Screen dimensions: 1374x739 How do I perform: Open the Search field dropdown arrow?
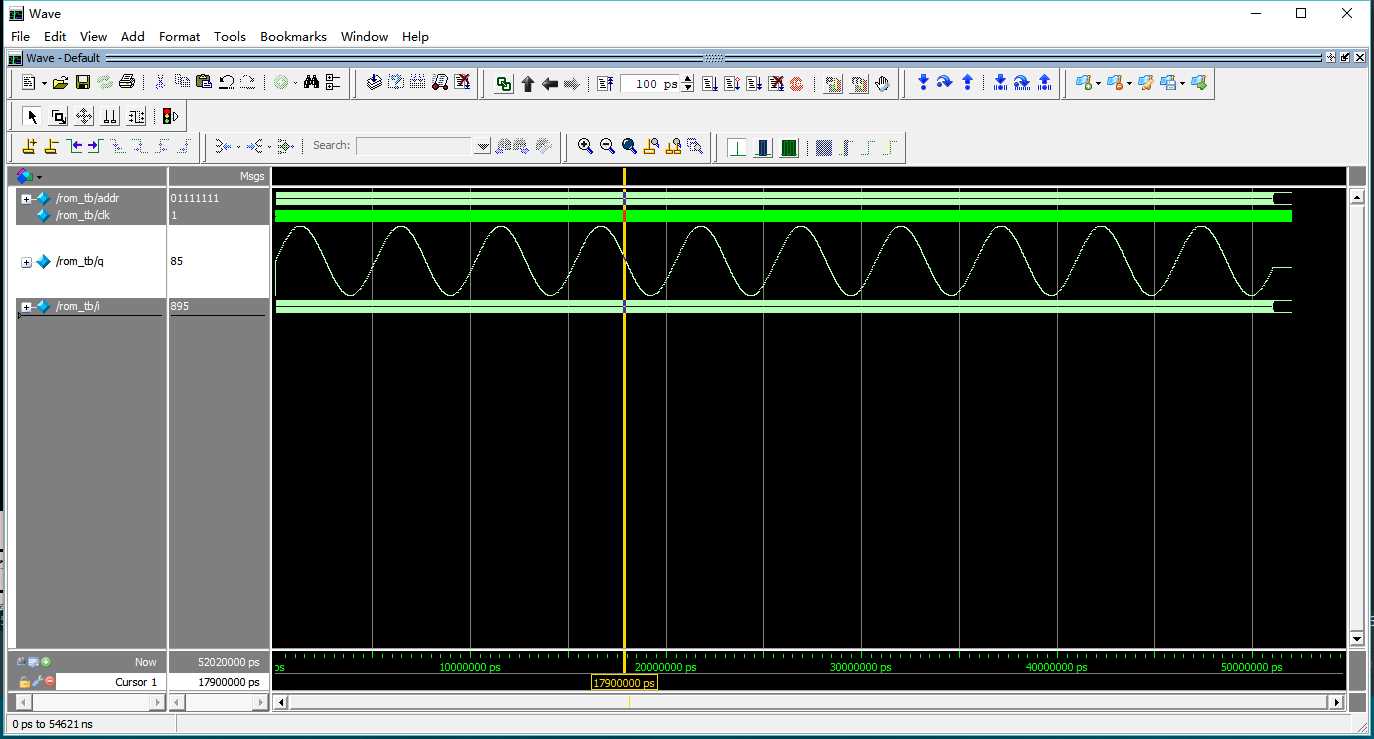(483, 146)
